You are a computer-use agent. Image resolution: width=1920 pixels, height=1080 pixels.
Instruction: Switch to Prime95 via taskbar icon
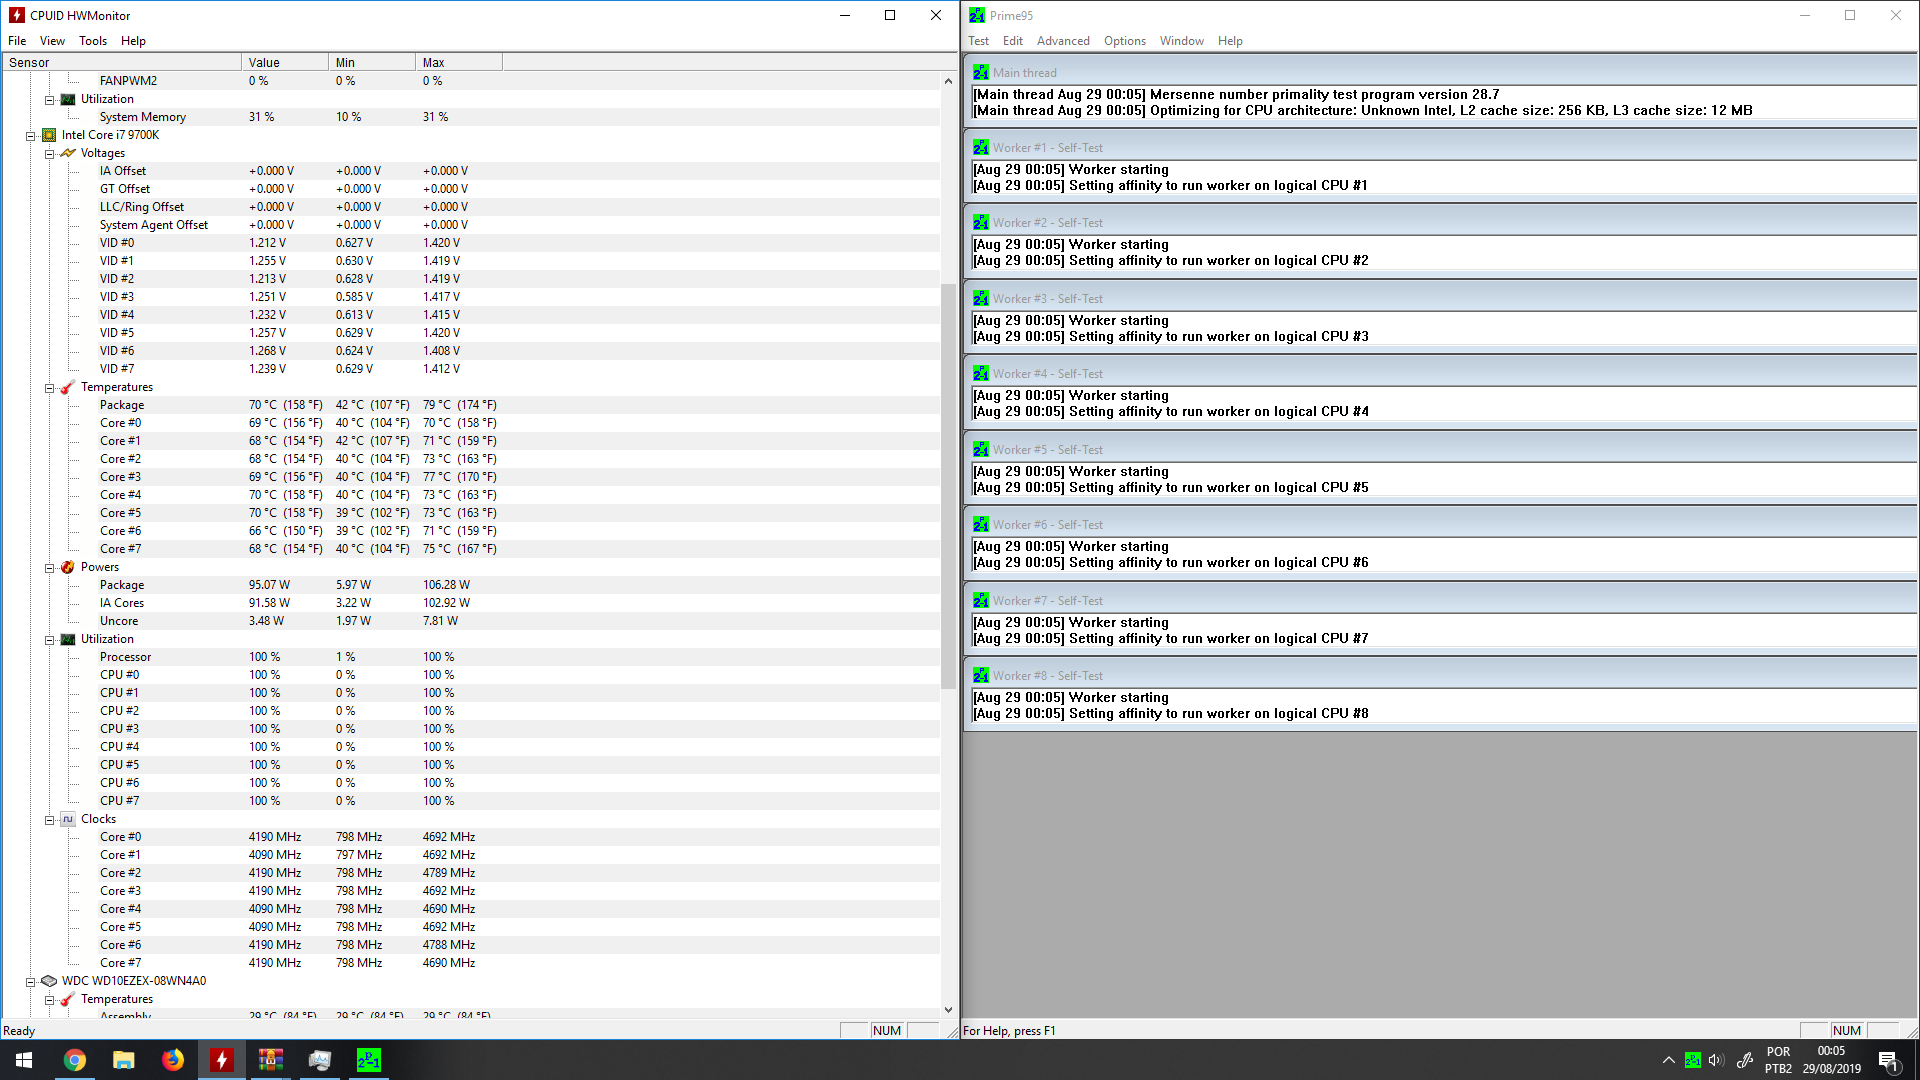click(x=368, y=1060)
